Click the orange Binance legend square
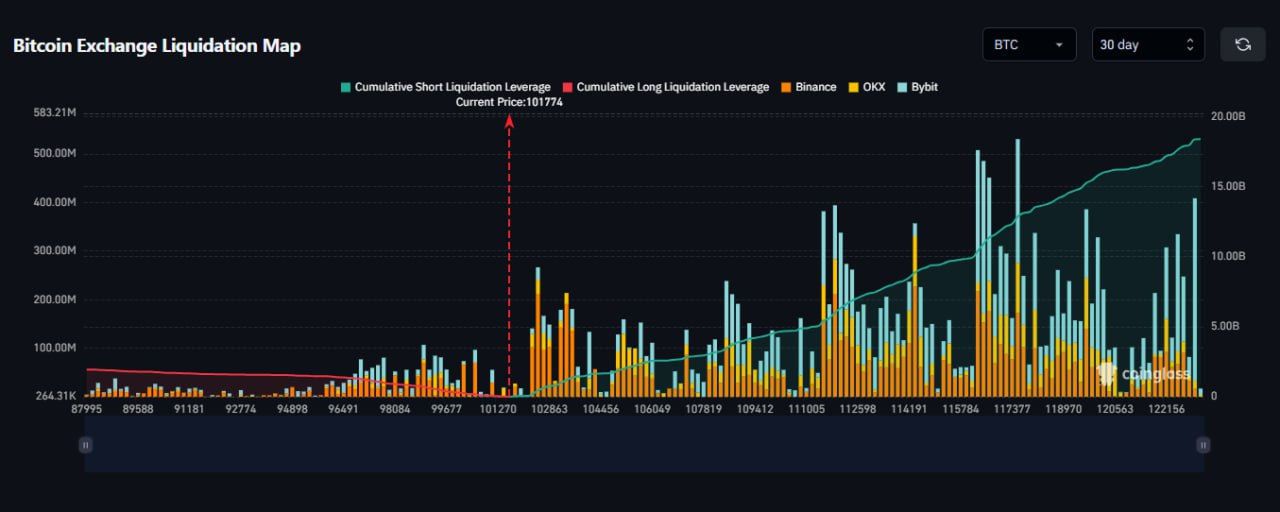 [787, 87]
